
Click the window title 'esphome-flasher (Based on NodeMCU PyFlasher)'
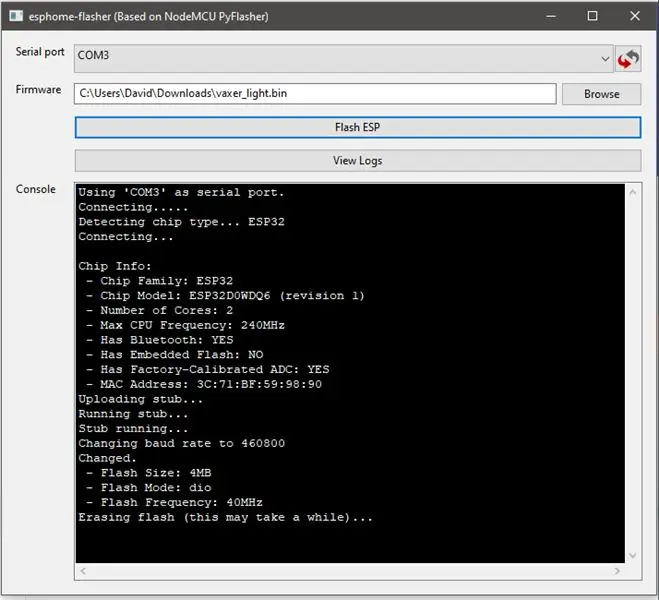(148, 16)
